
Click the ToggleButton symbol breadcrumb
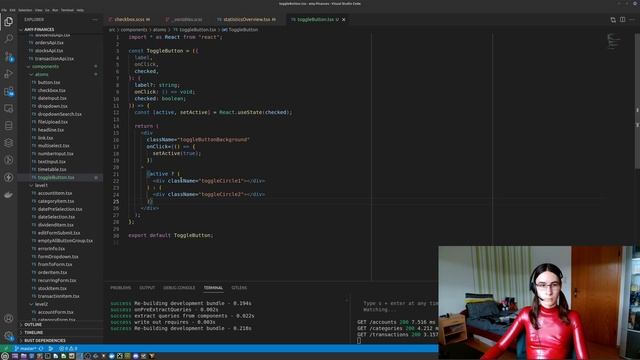click(x=240, y=30)
